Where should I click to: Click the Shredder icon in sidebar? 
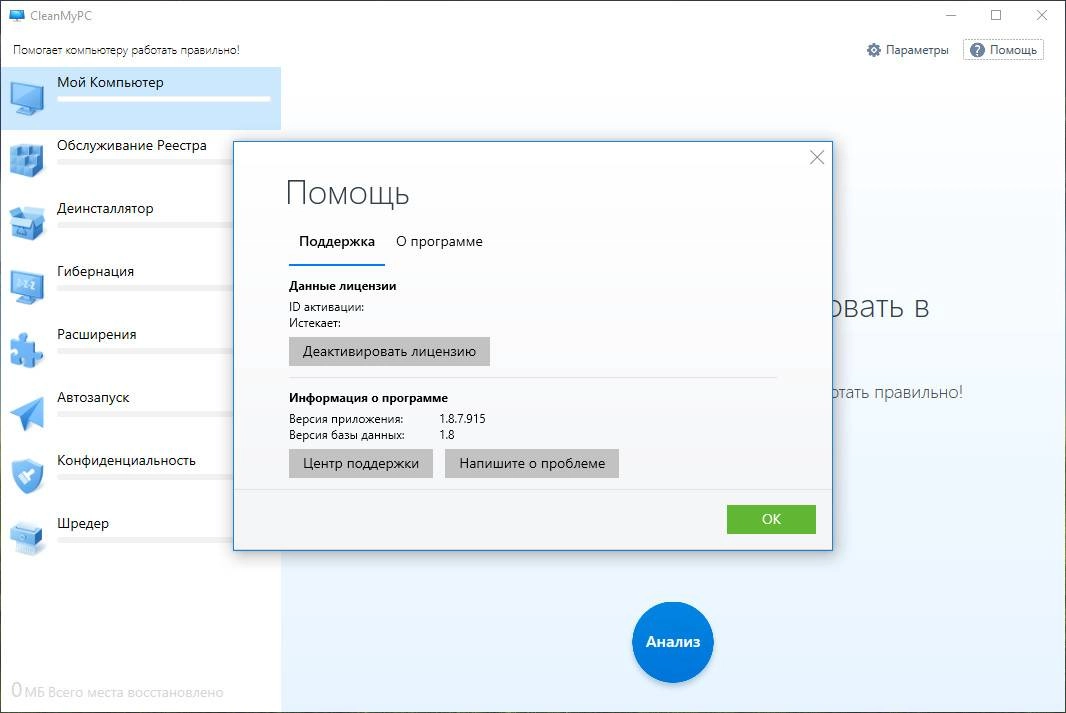click(27, 538)
